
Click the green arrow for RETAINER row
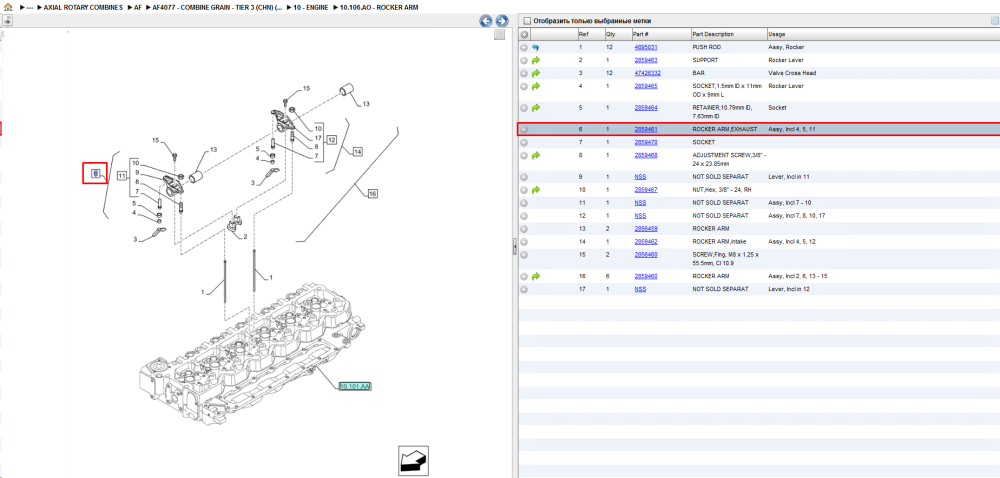pos(536,108)
